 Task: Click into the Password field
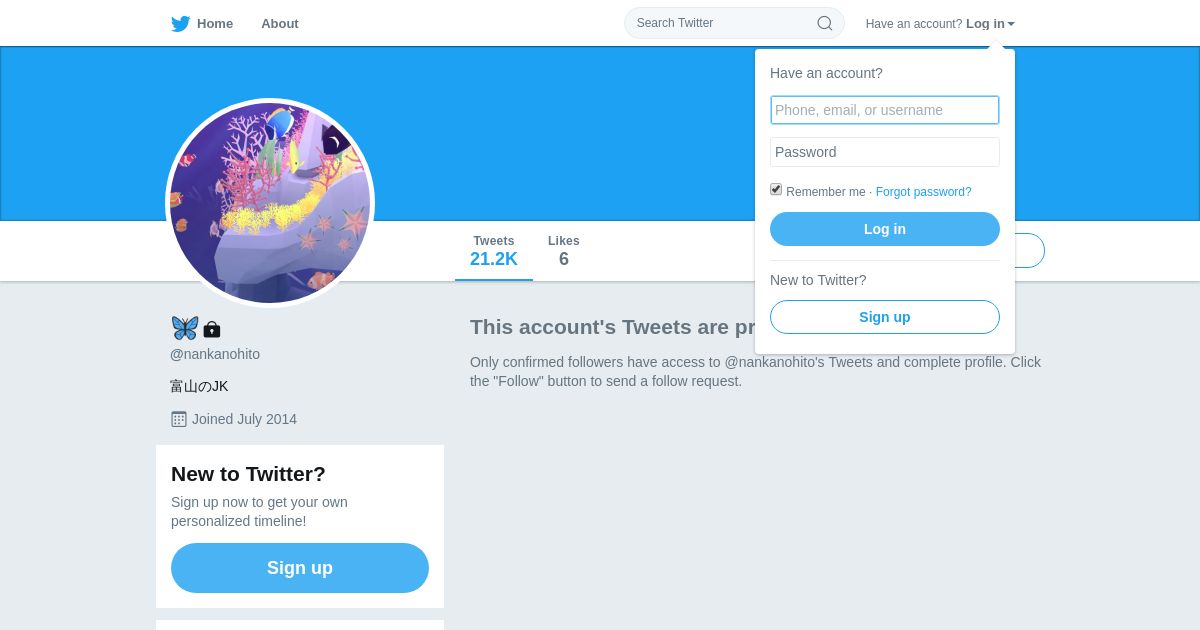tap(885, 152)
